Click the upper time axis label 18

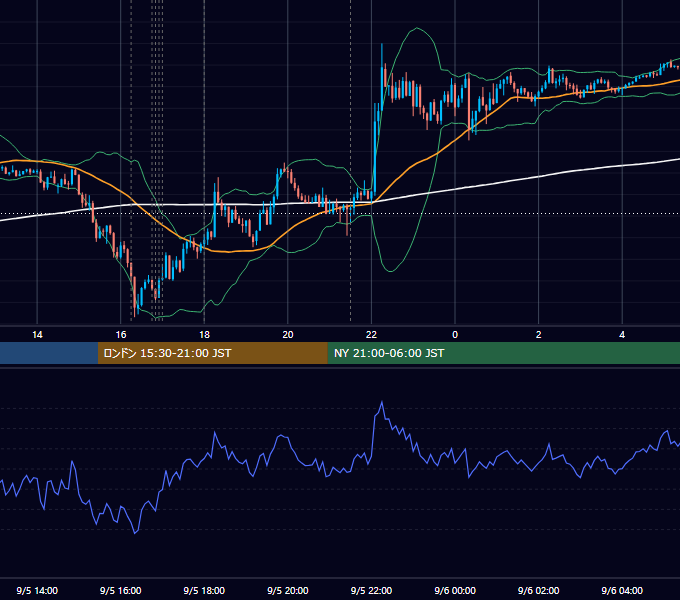pyautogui.click(x=204, y=334)
